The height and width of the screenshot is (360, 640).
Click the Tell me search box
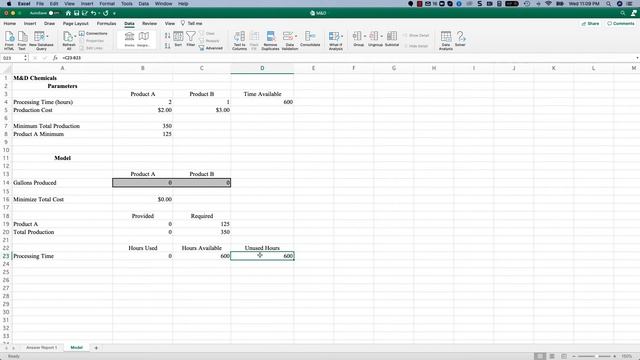pos(192,24)
